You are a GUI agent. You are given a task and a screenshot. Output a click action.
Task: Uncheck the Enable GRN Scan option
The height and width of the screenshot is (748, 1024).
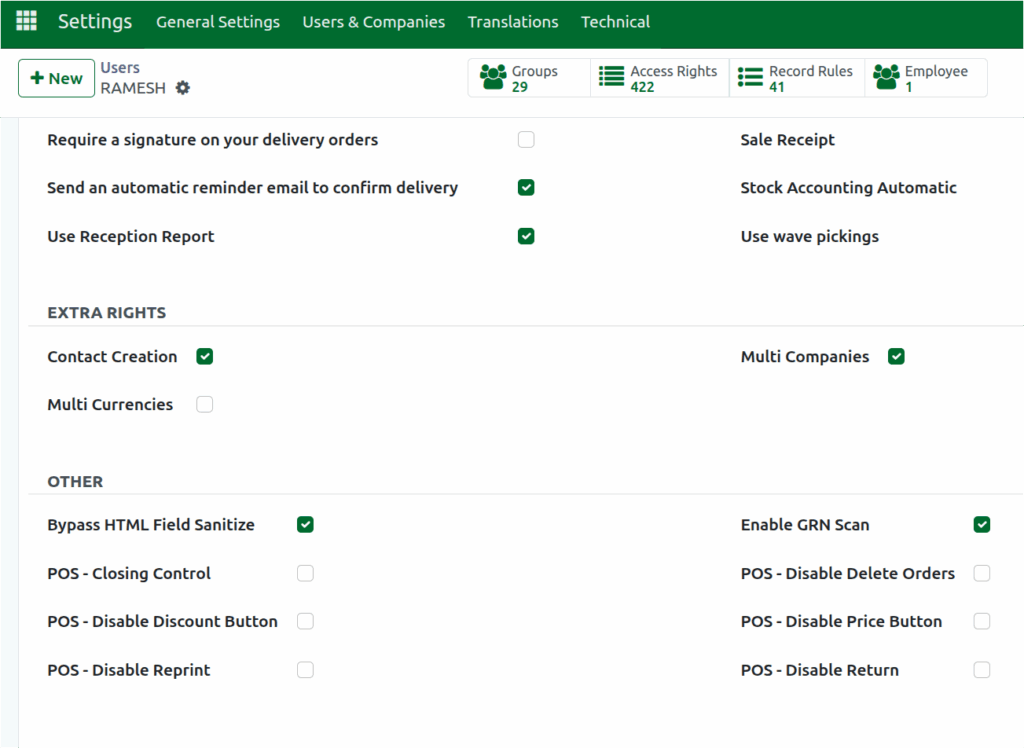tap(982, 524)
